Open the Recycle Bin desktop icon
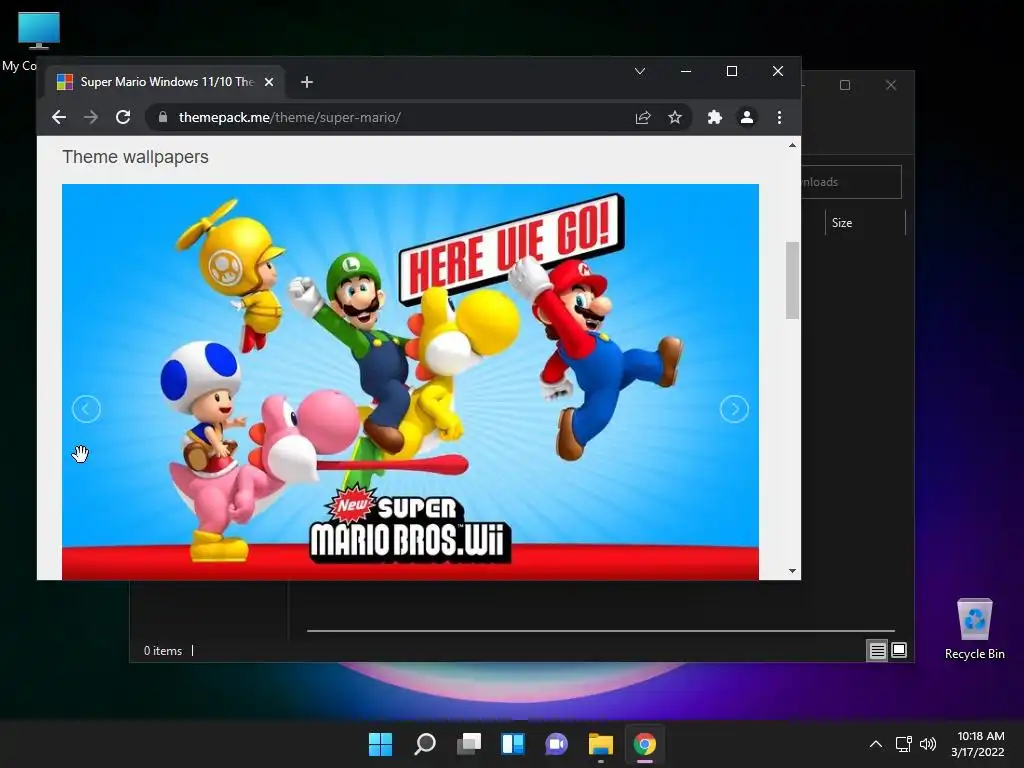The height and width of the screenshot is (768, 1024). tap(974, 629)
